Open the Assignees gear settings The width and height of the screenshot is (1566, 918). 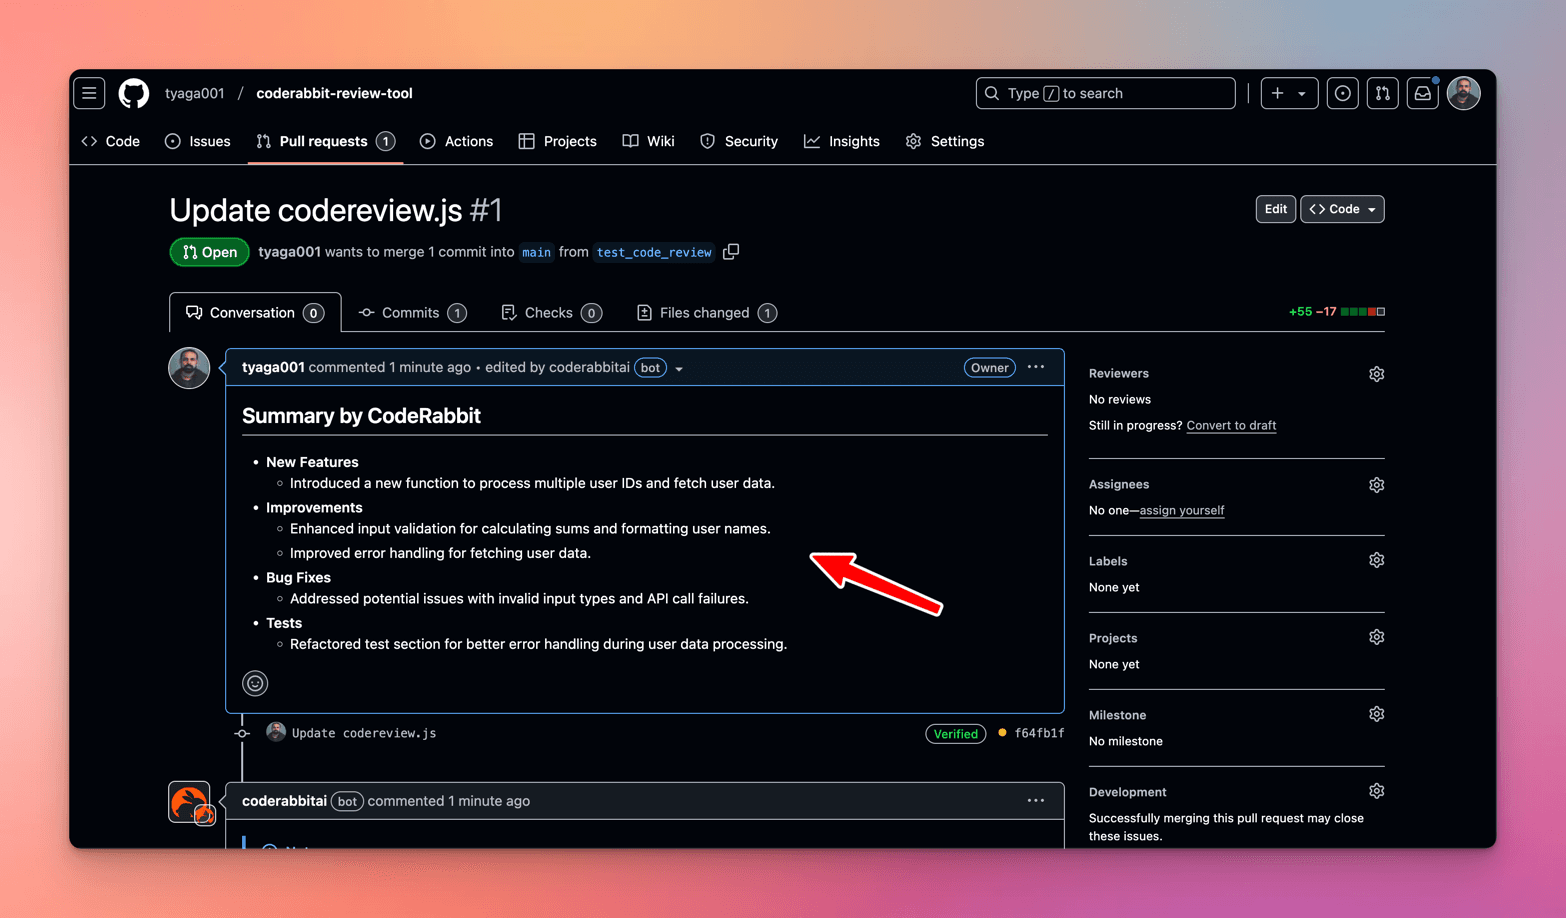1377,485
